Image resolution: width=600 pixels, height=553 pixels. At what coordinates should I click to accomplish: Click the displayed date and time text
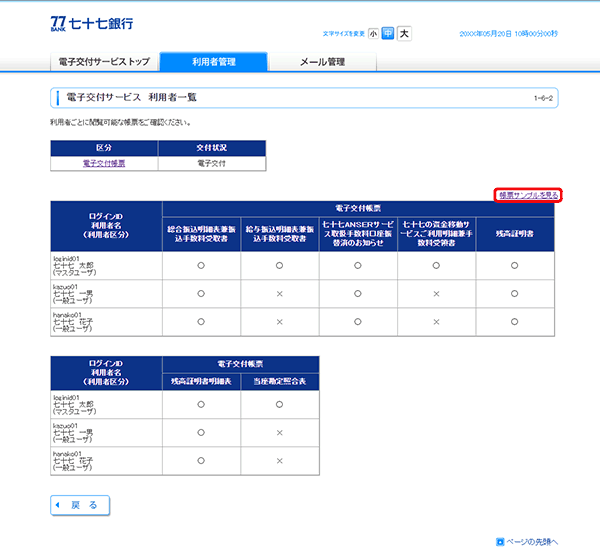click(509, 34)
